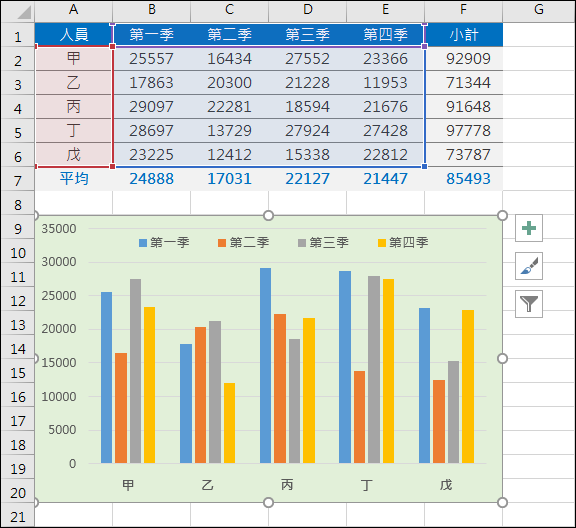Select column G header
Screen dimensions: 576x528
[539, 10]
